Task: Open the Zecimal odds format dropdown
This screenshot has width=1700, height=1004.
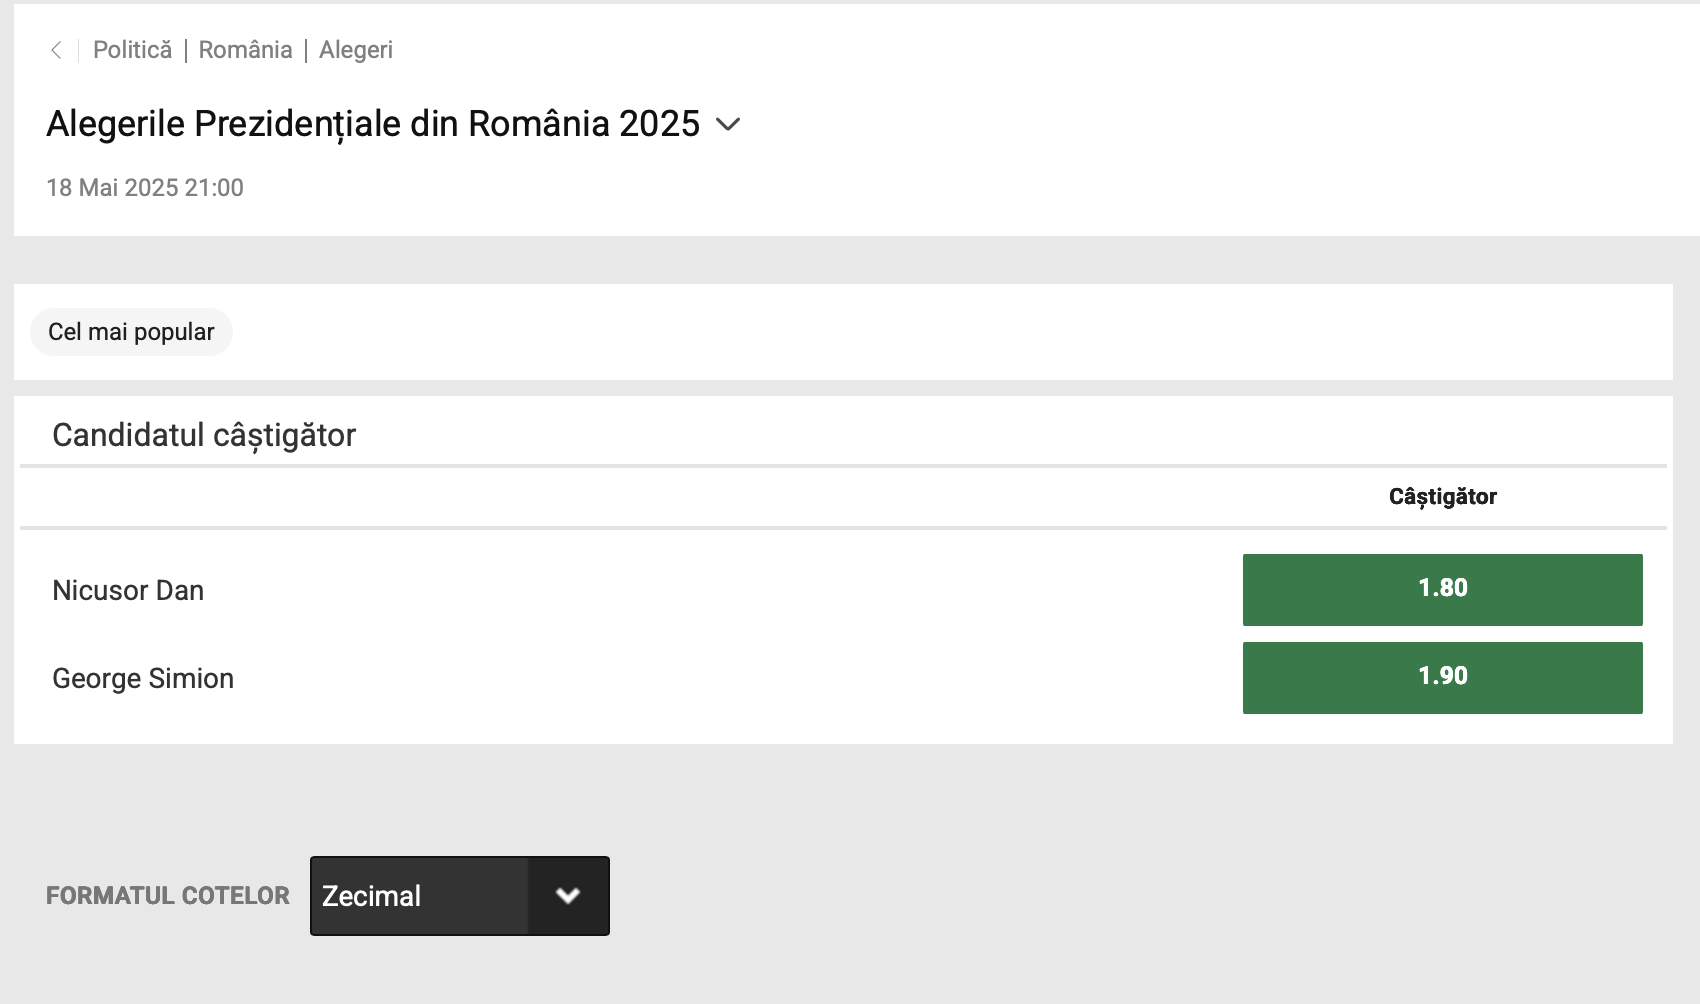Action: click(x=459, y=896)
